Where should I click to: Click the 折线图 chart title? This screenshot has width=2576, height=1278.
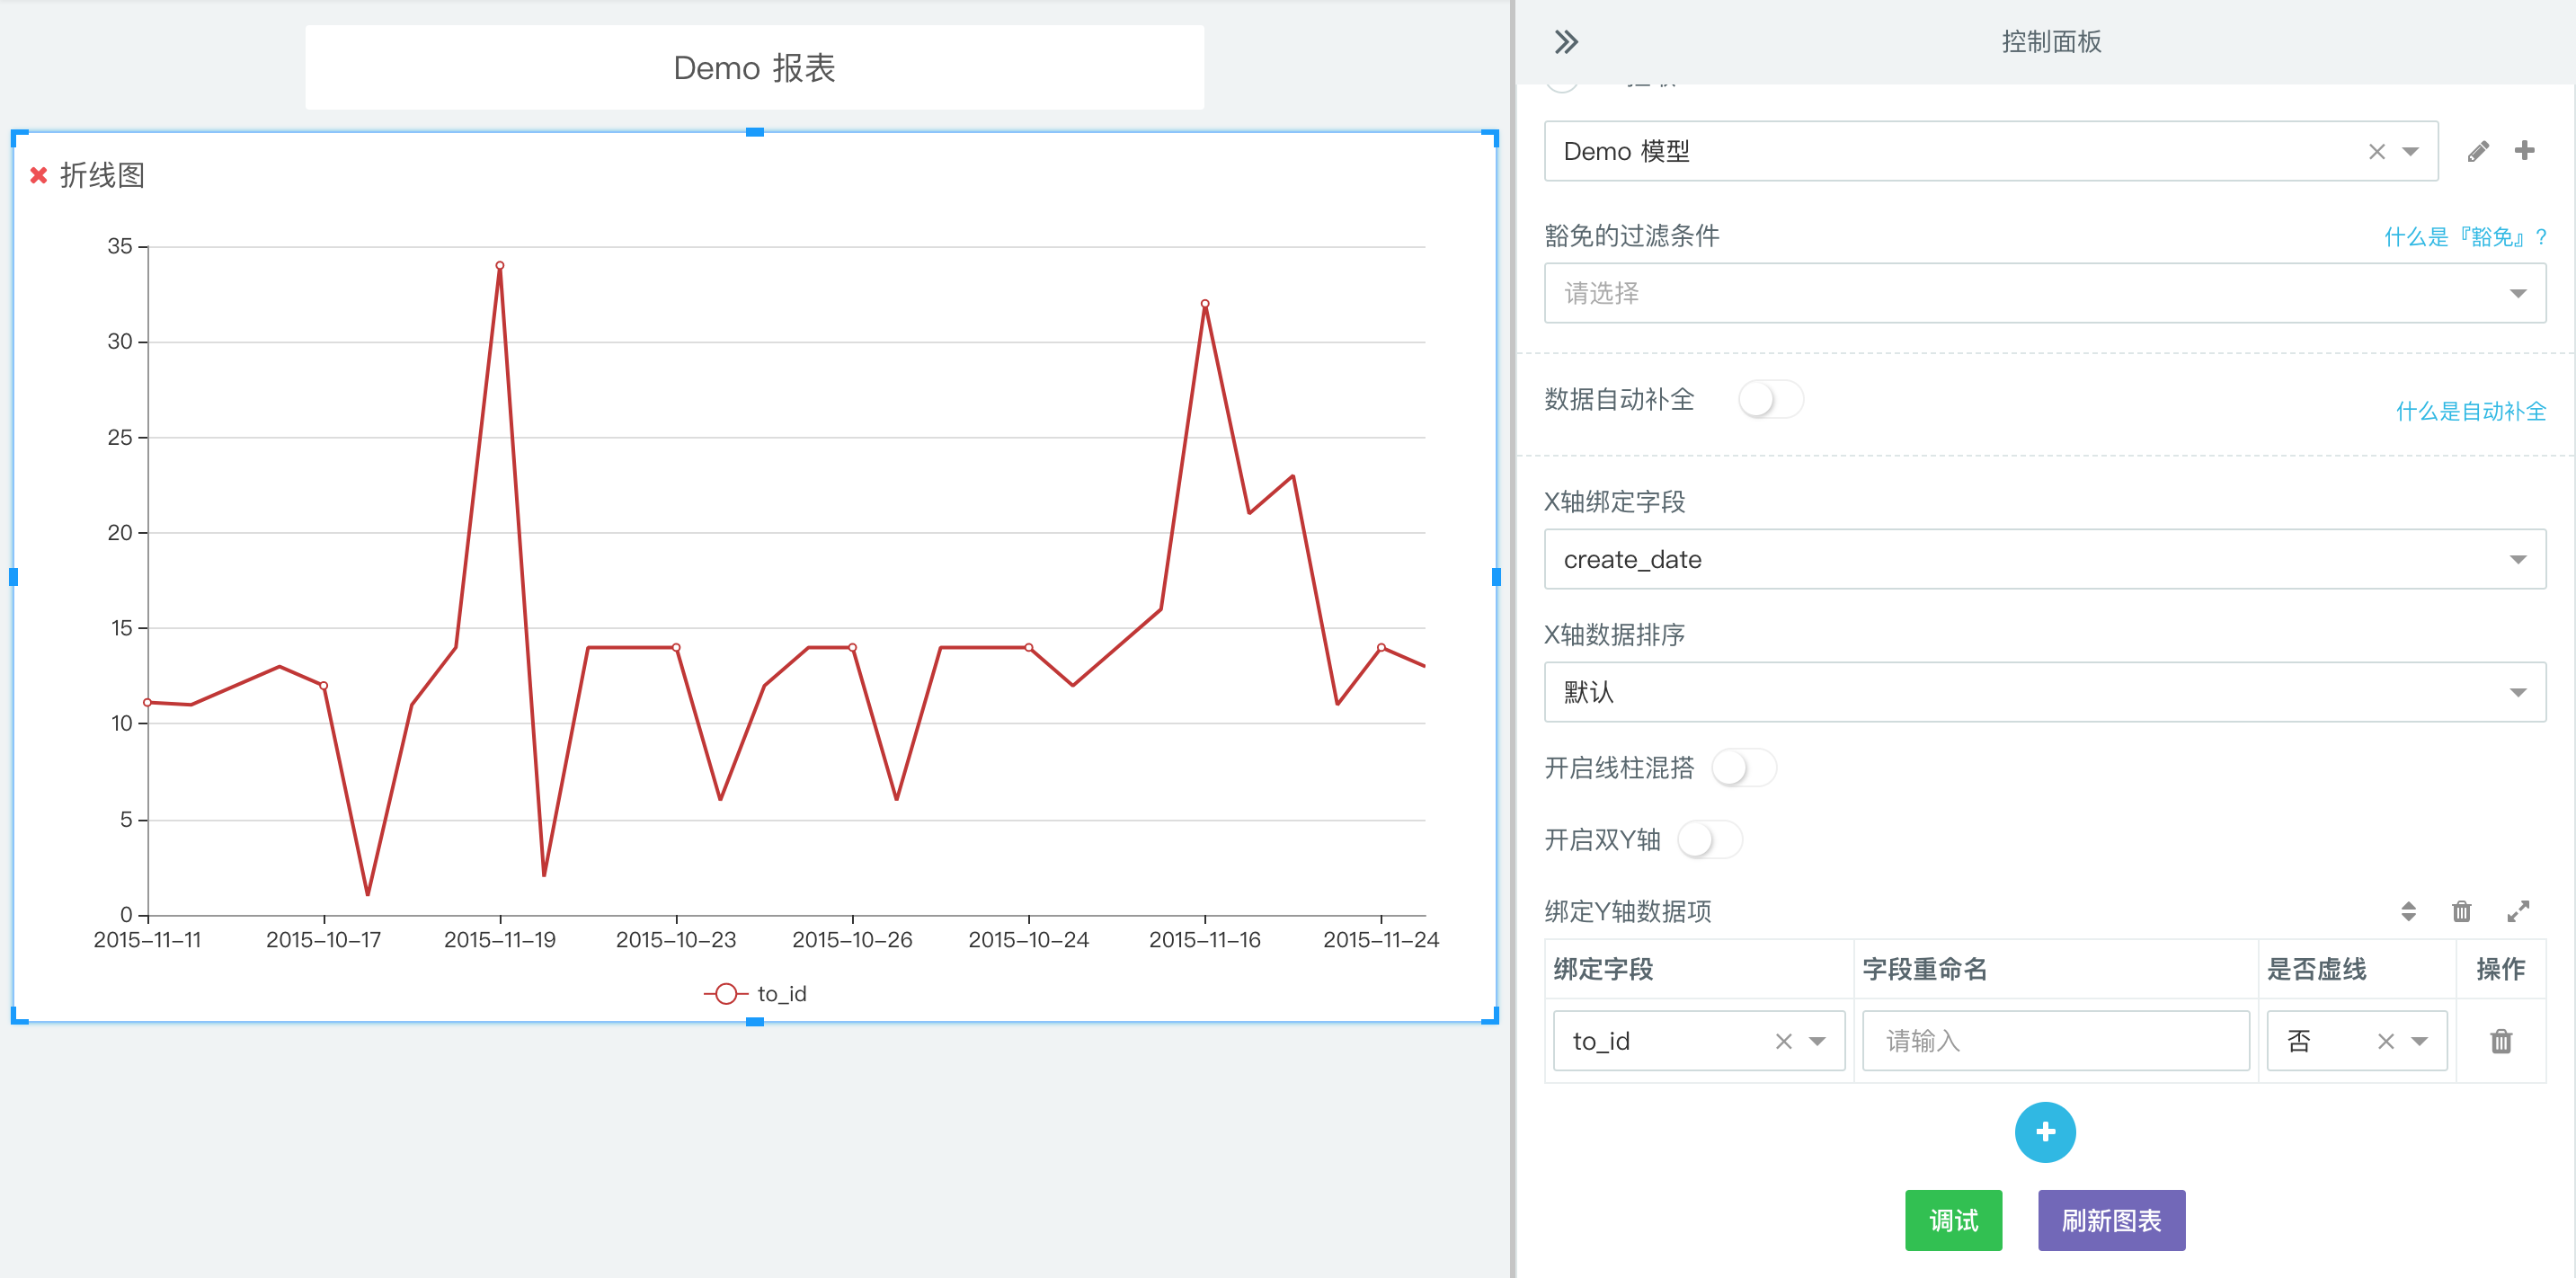coord(102,175)
